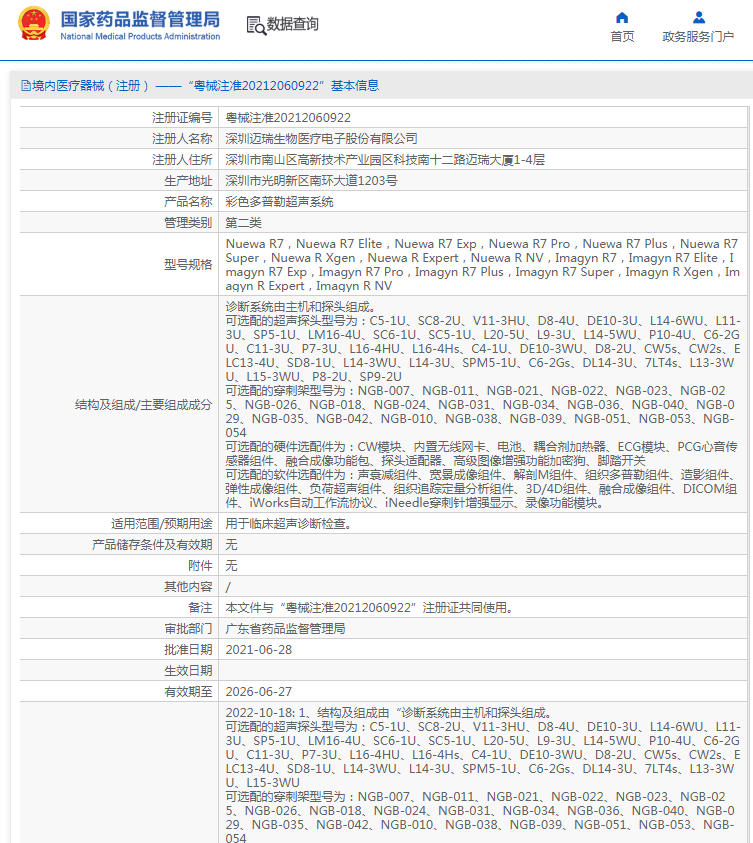Click the 结构及组成/主要组成成分 label
753x843 pixels.
click(x=144, y=405)
